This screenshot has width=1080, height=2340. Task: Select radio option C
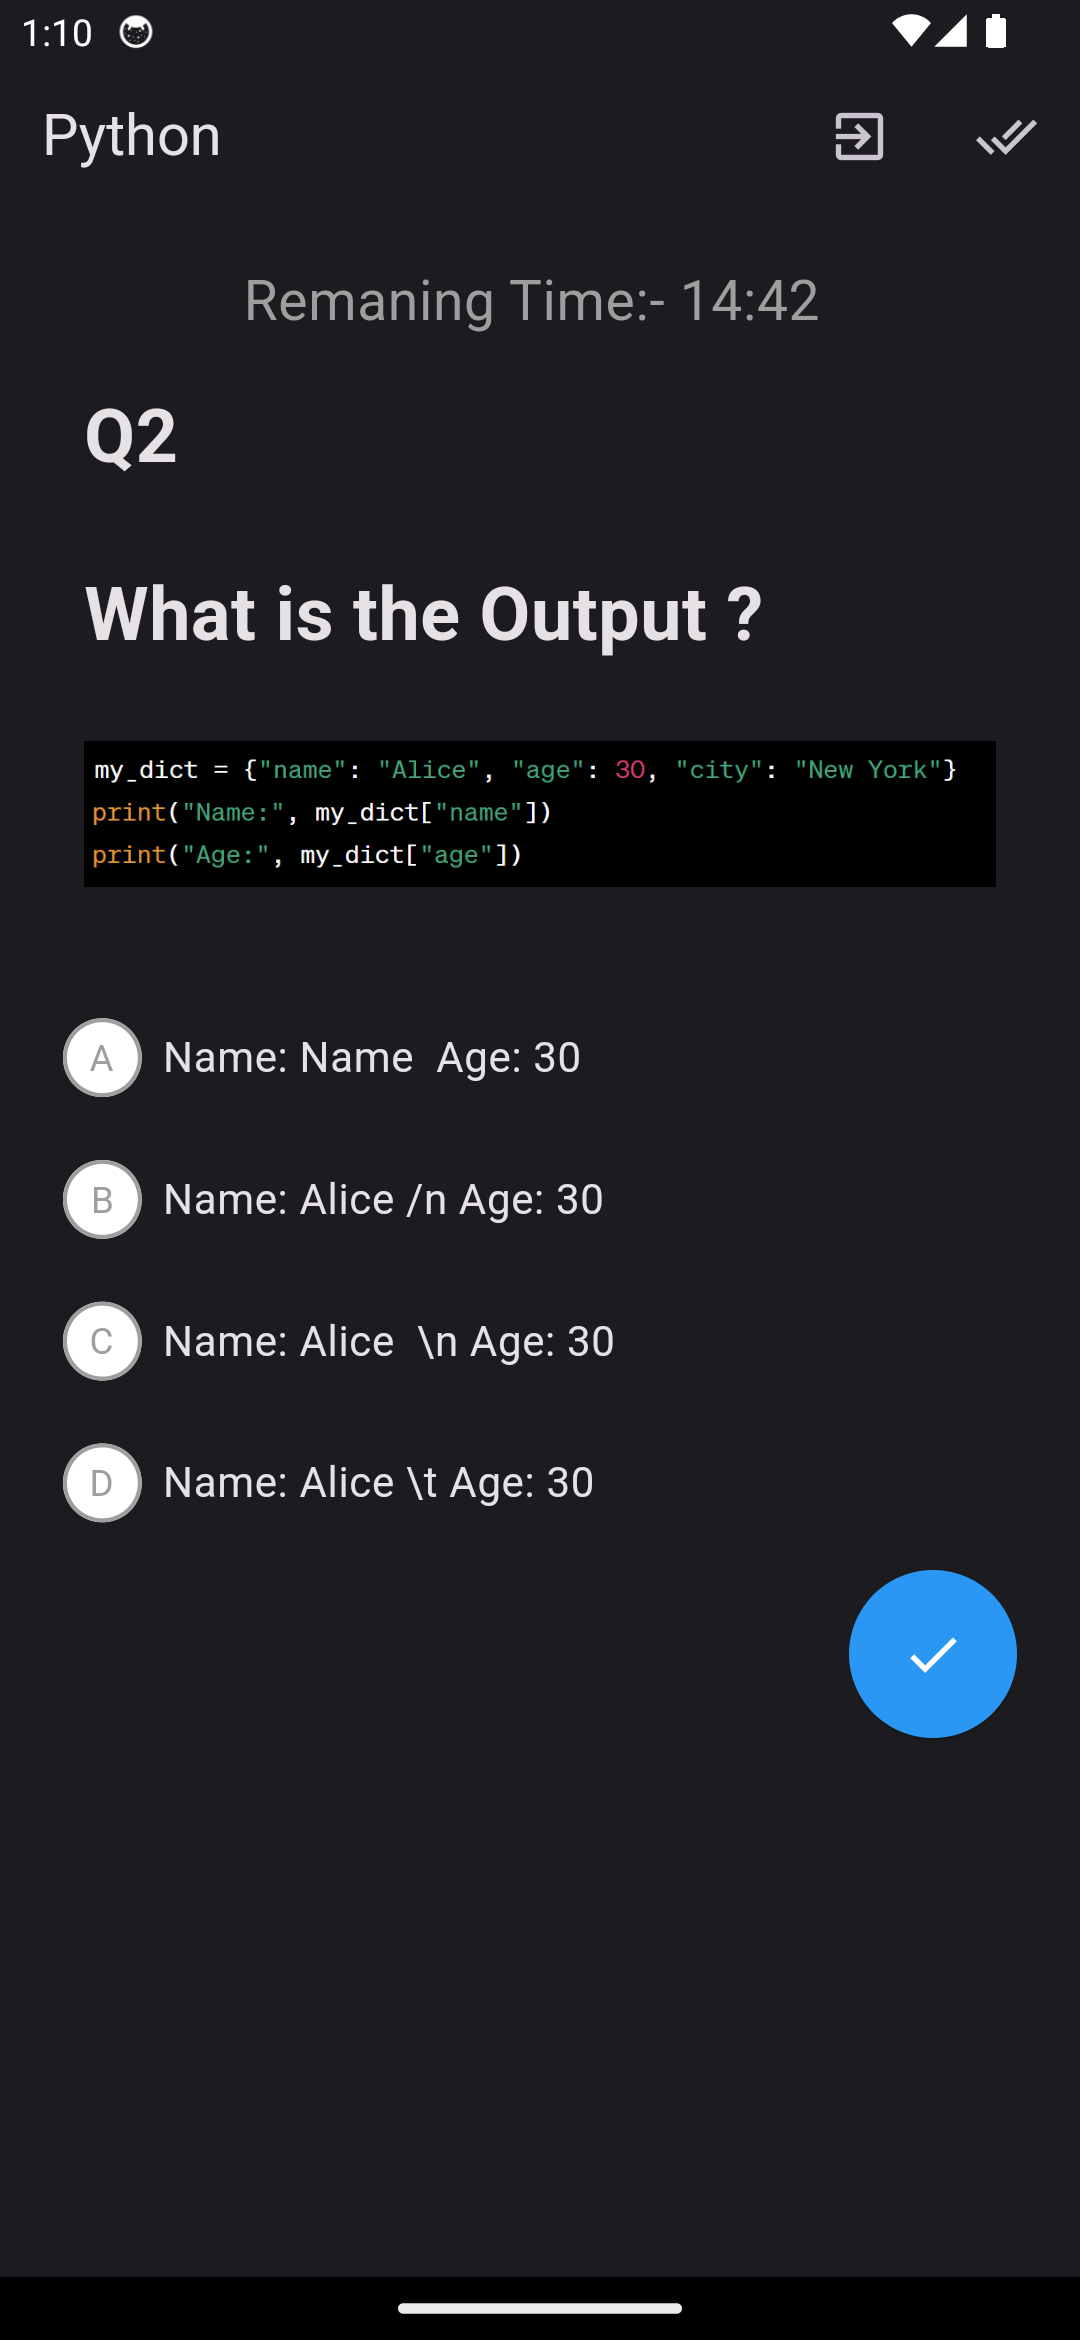click(102, 1341)
